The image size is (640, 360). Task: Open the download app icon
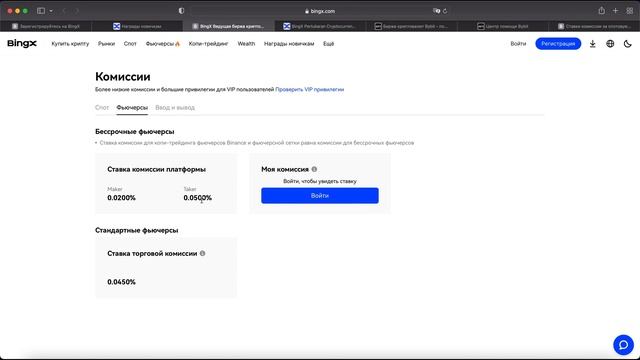pos(592,44)
